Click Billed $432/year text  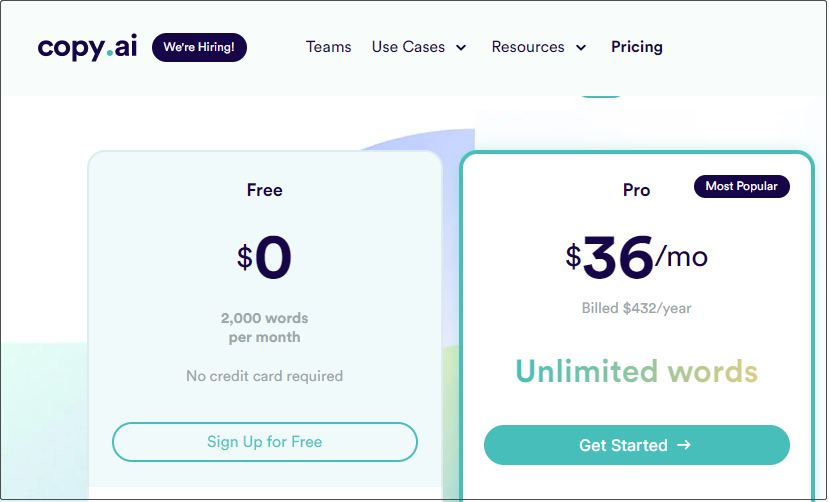pos(637,308)
